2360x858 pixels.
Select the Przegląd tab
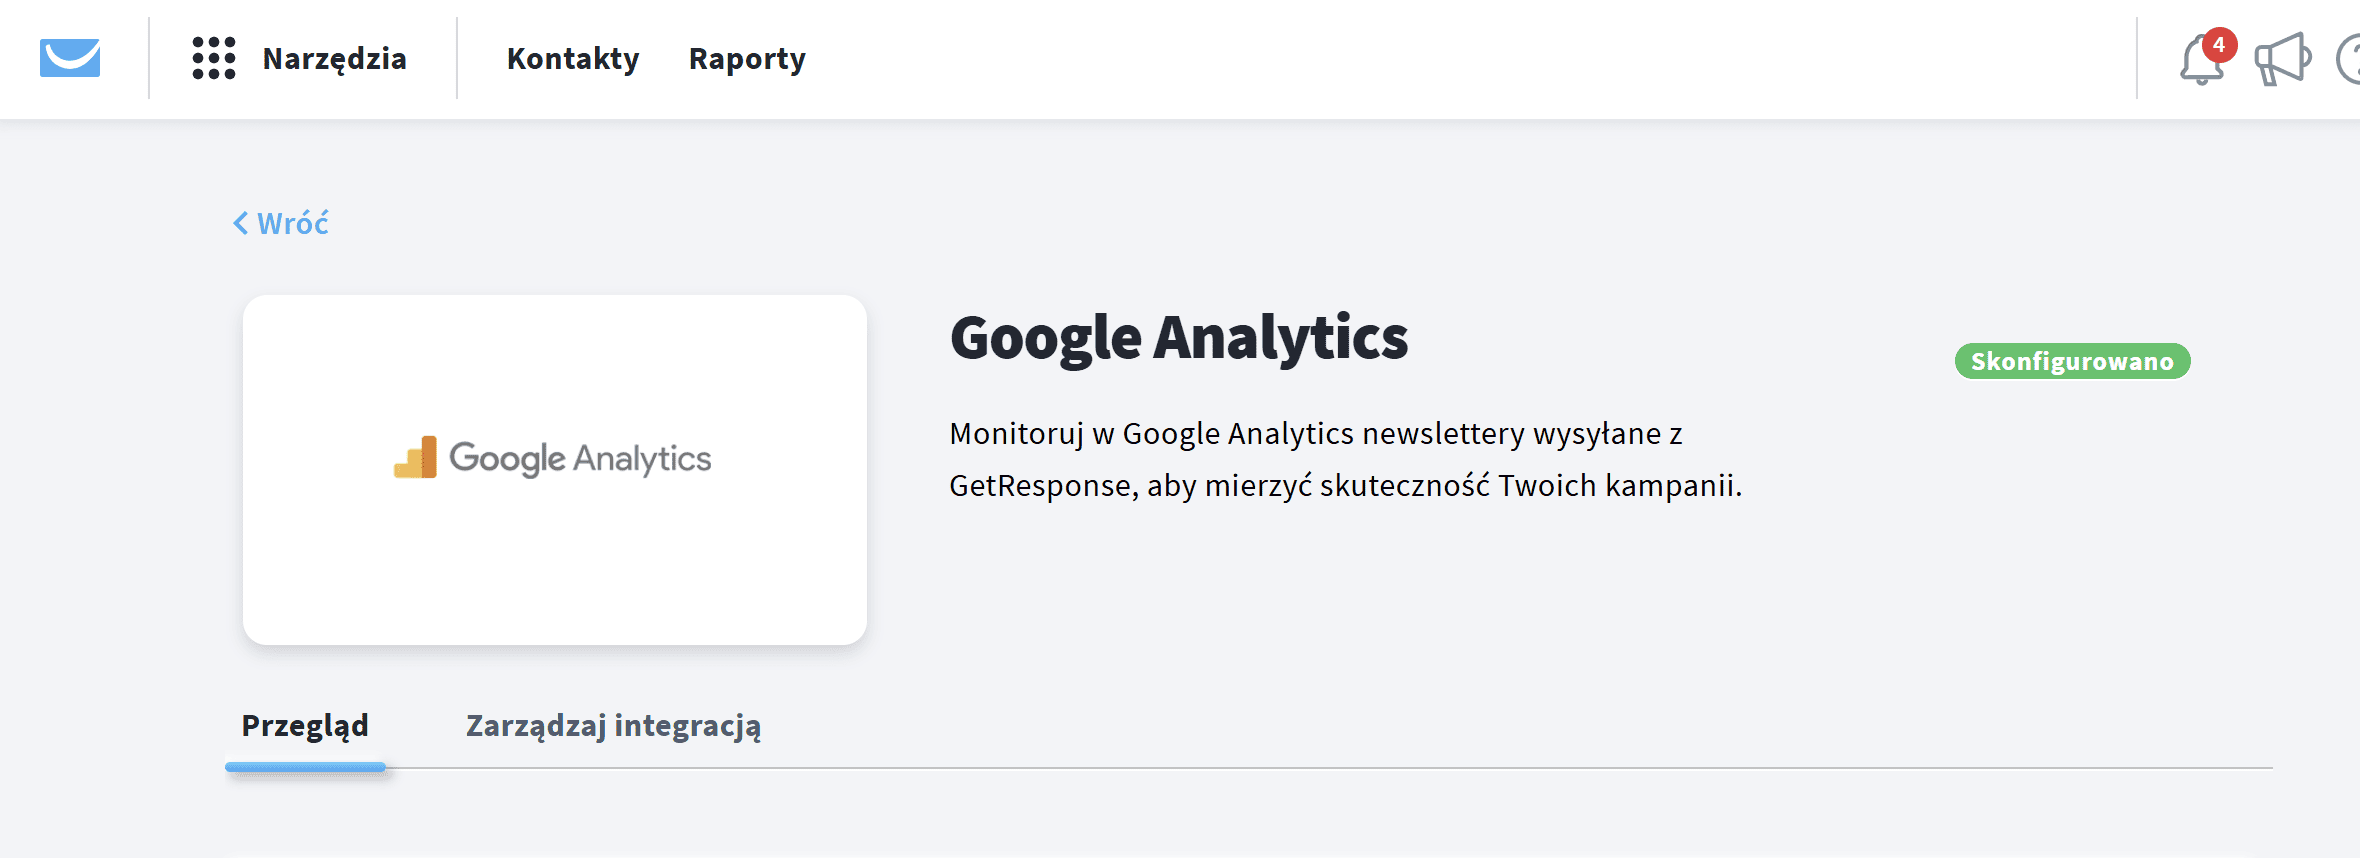click(x=305, y=726)
